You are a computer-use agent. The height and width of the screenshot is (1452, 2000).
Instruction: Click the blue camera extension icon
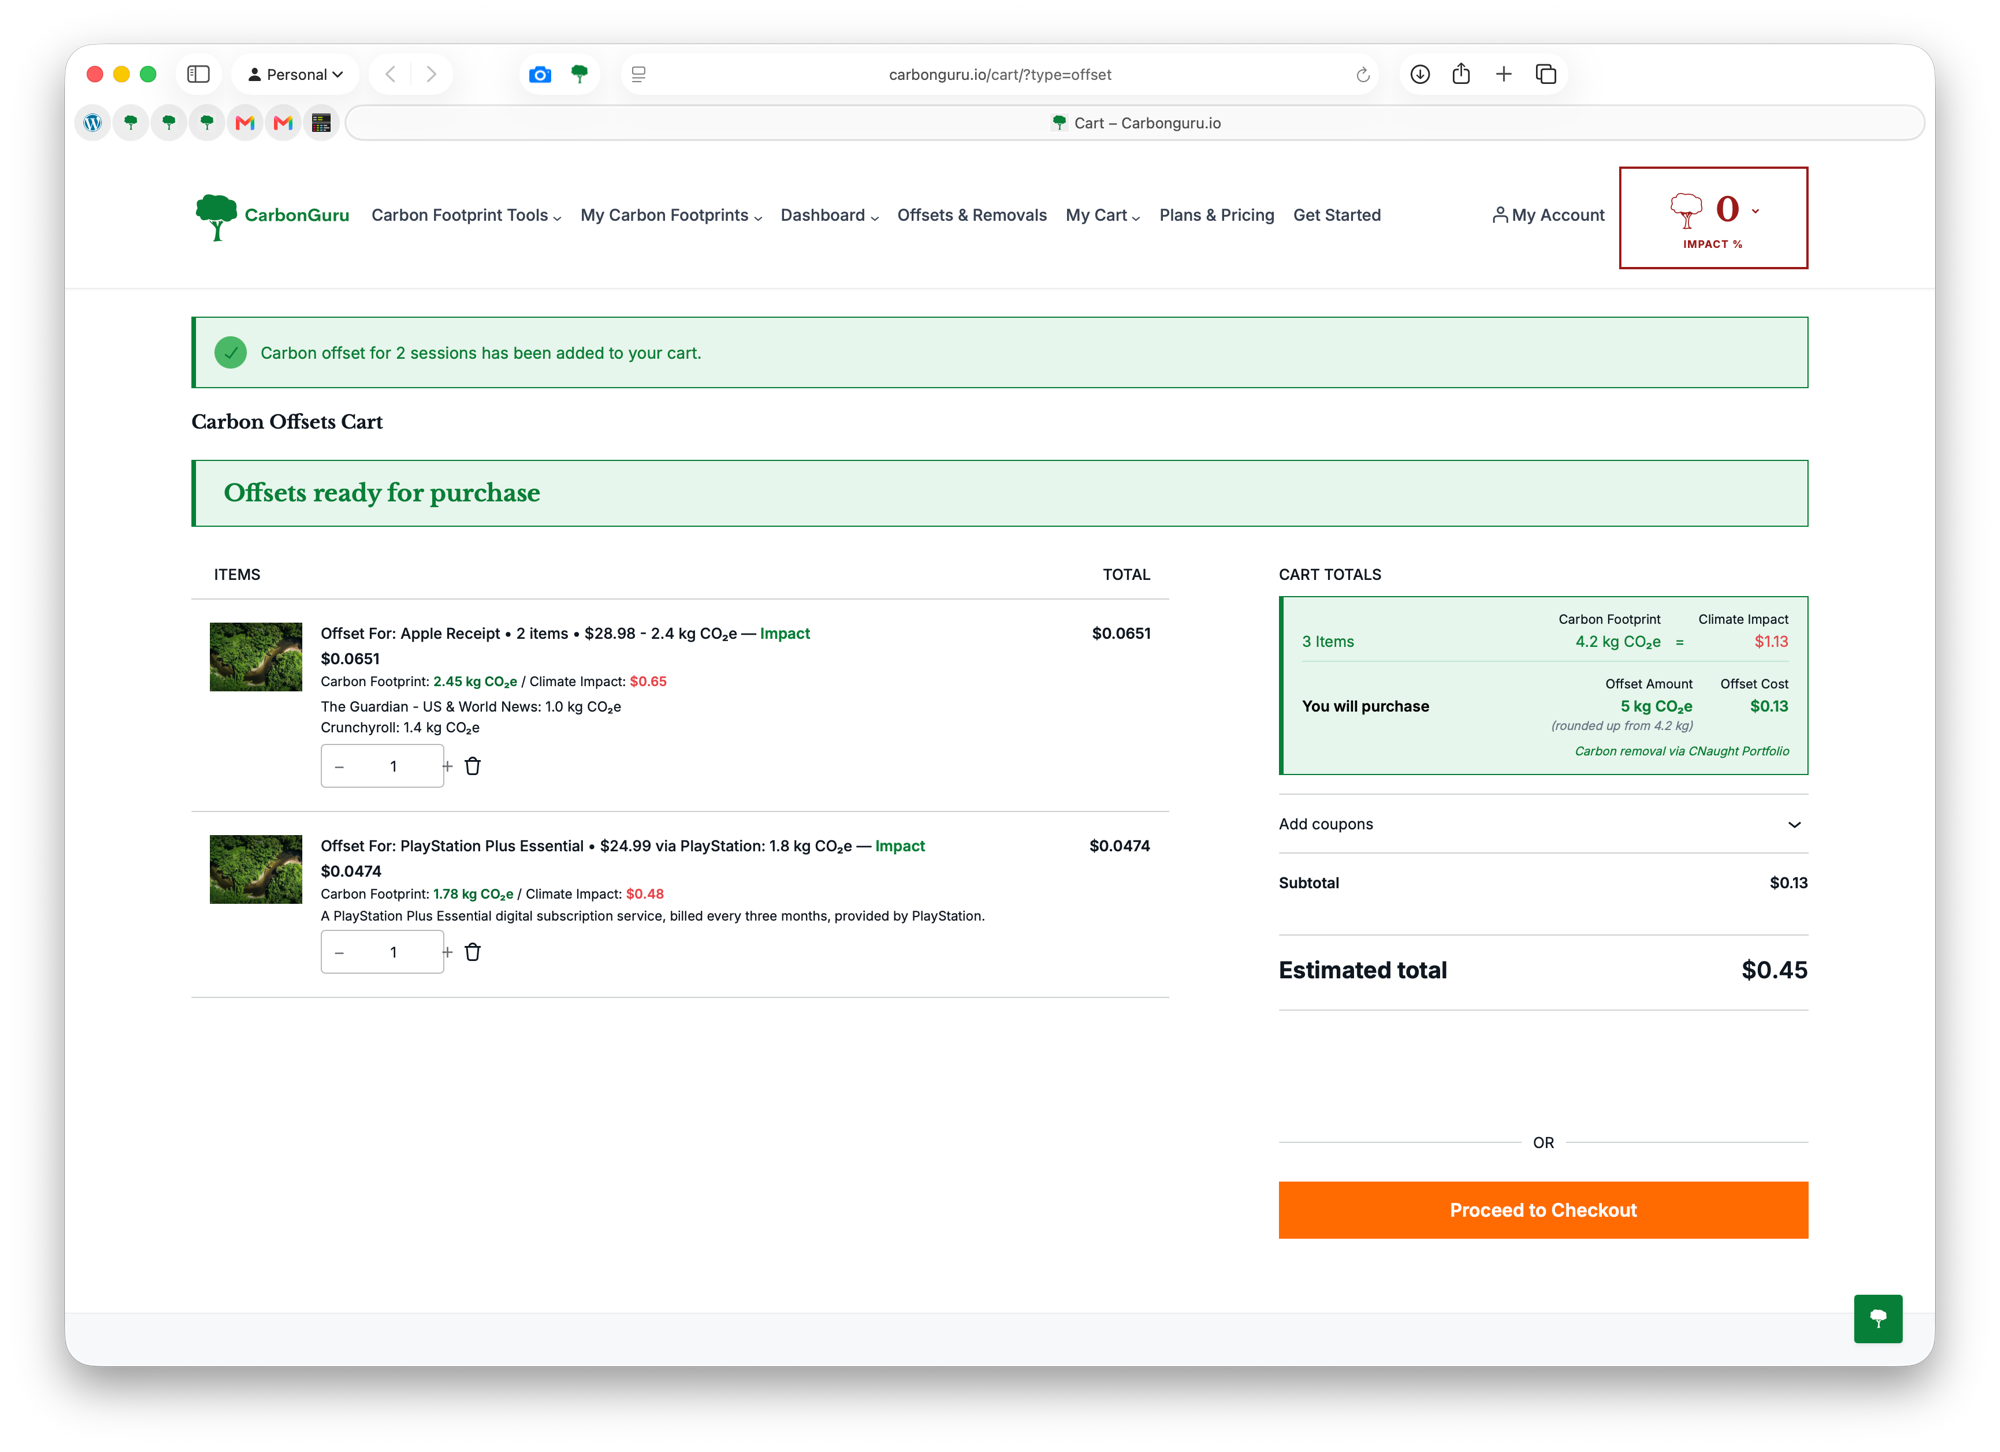[x=540, y=74]
